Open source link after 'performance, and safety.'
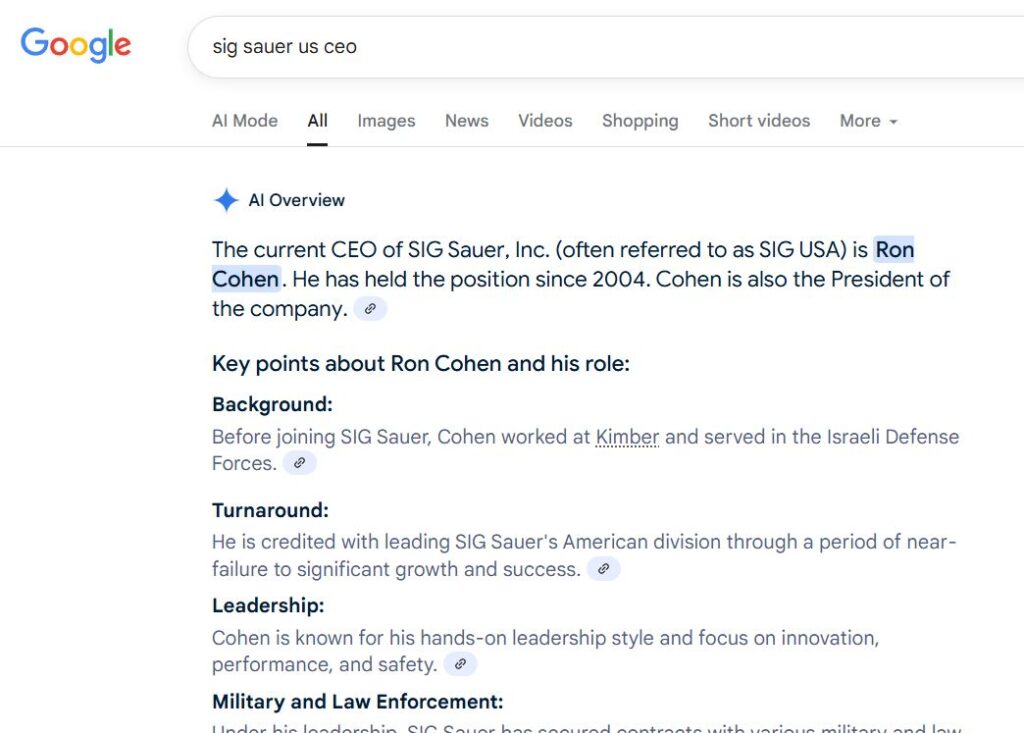Viewport: 1024px width, 733px height. 460,664
